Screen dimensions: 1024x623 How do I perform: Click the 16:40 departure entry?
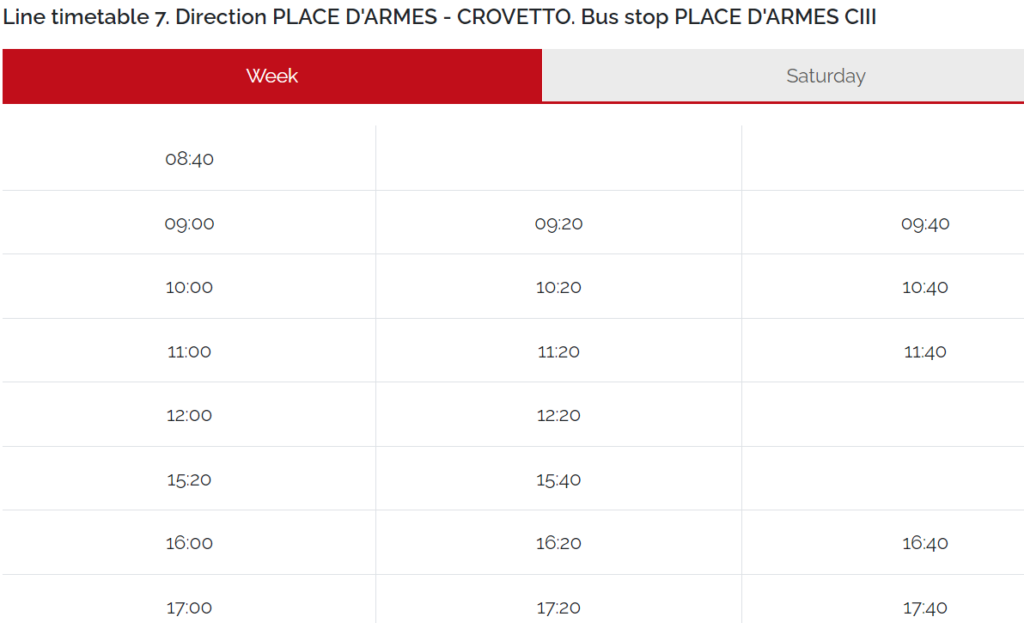tap(926, 543)
